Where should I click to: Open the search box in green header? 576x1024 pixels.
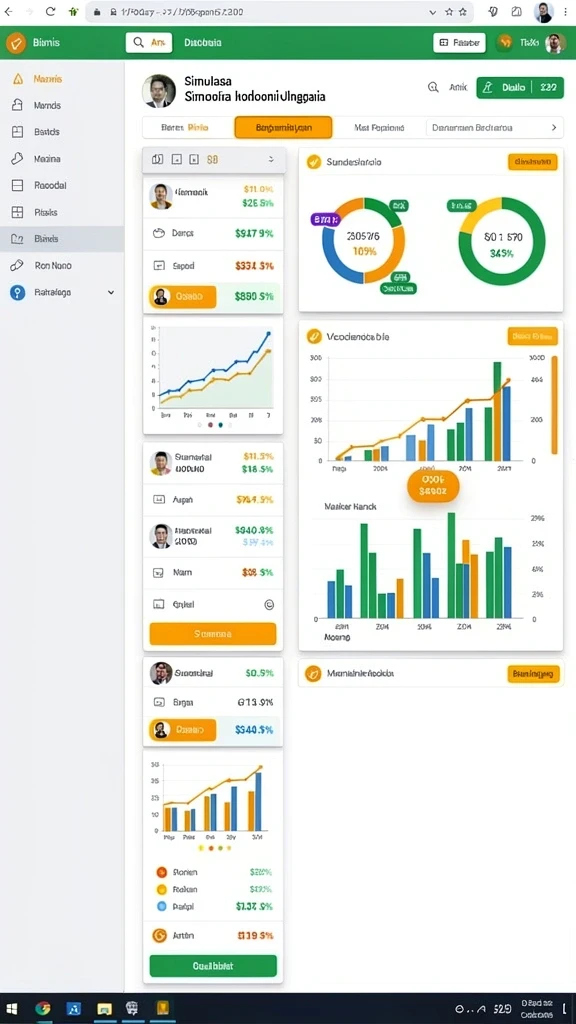149,42
